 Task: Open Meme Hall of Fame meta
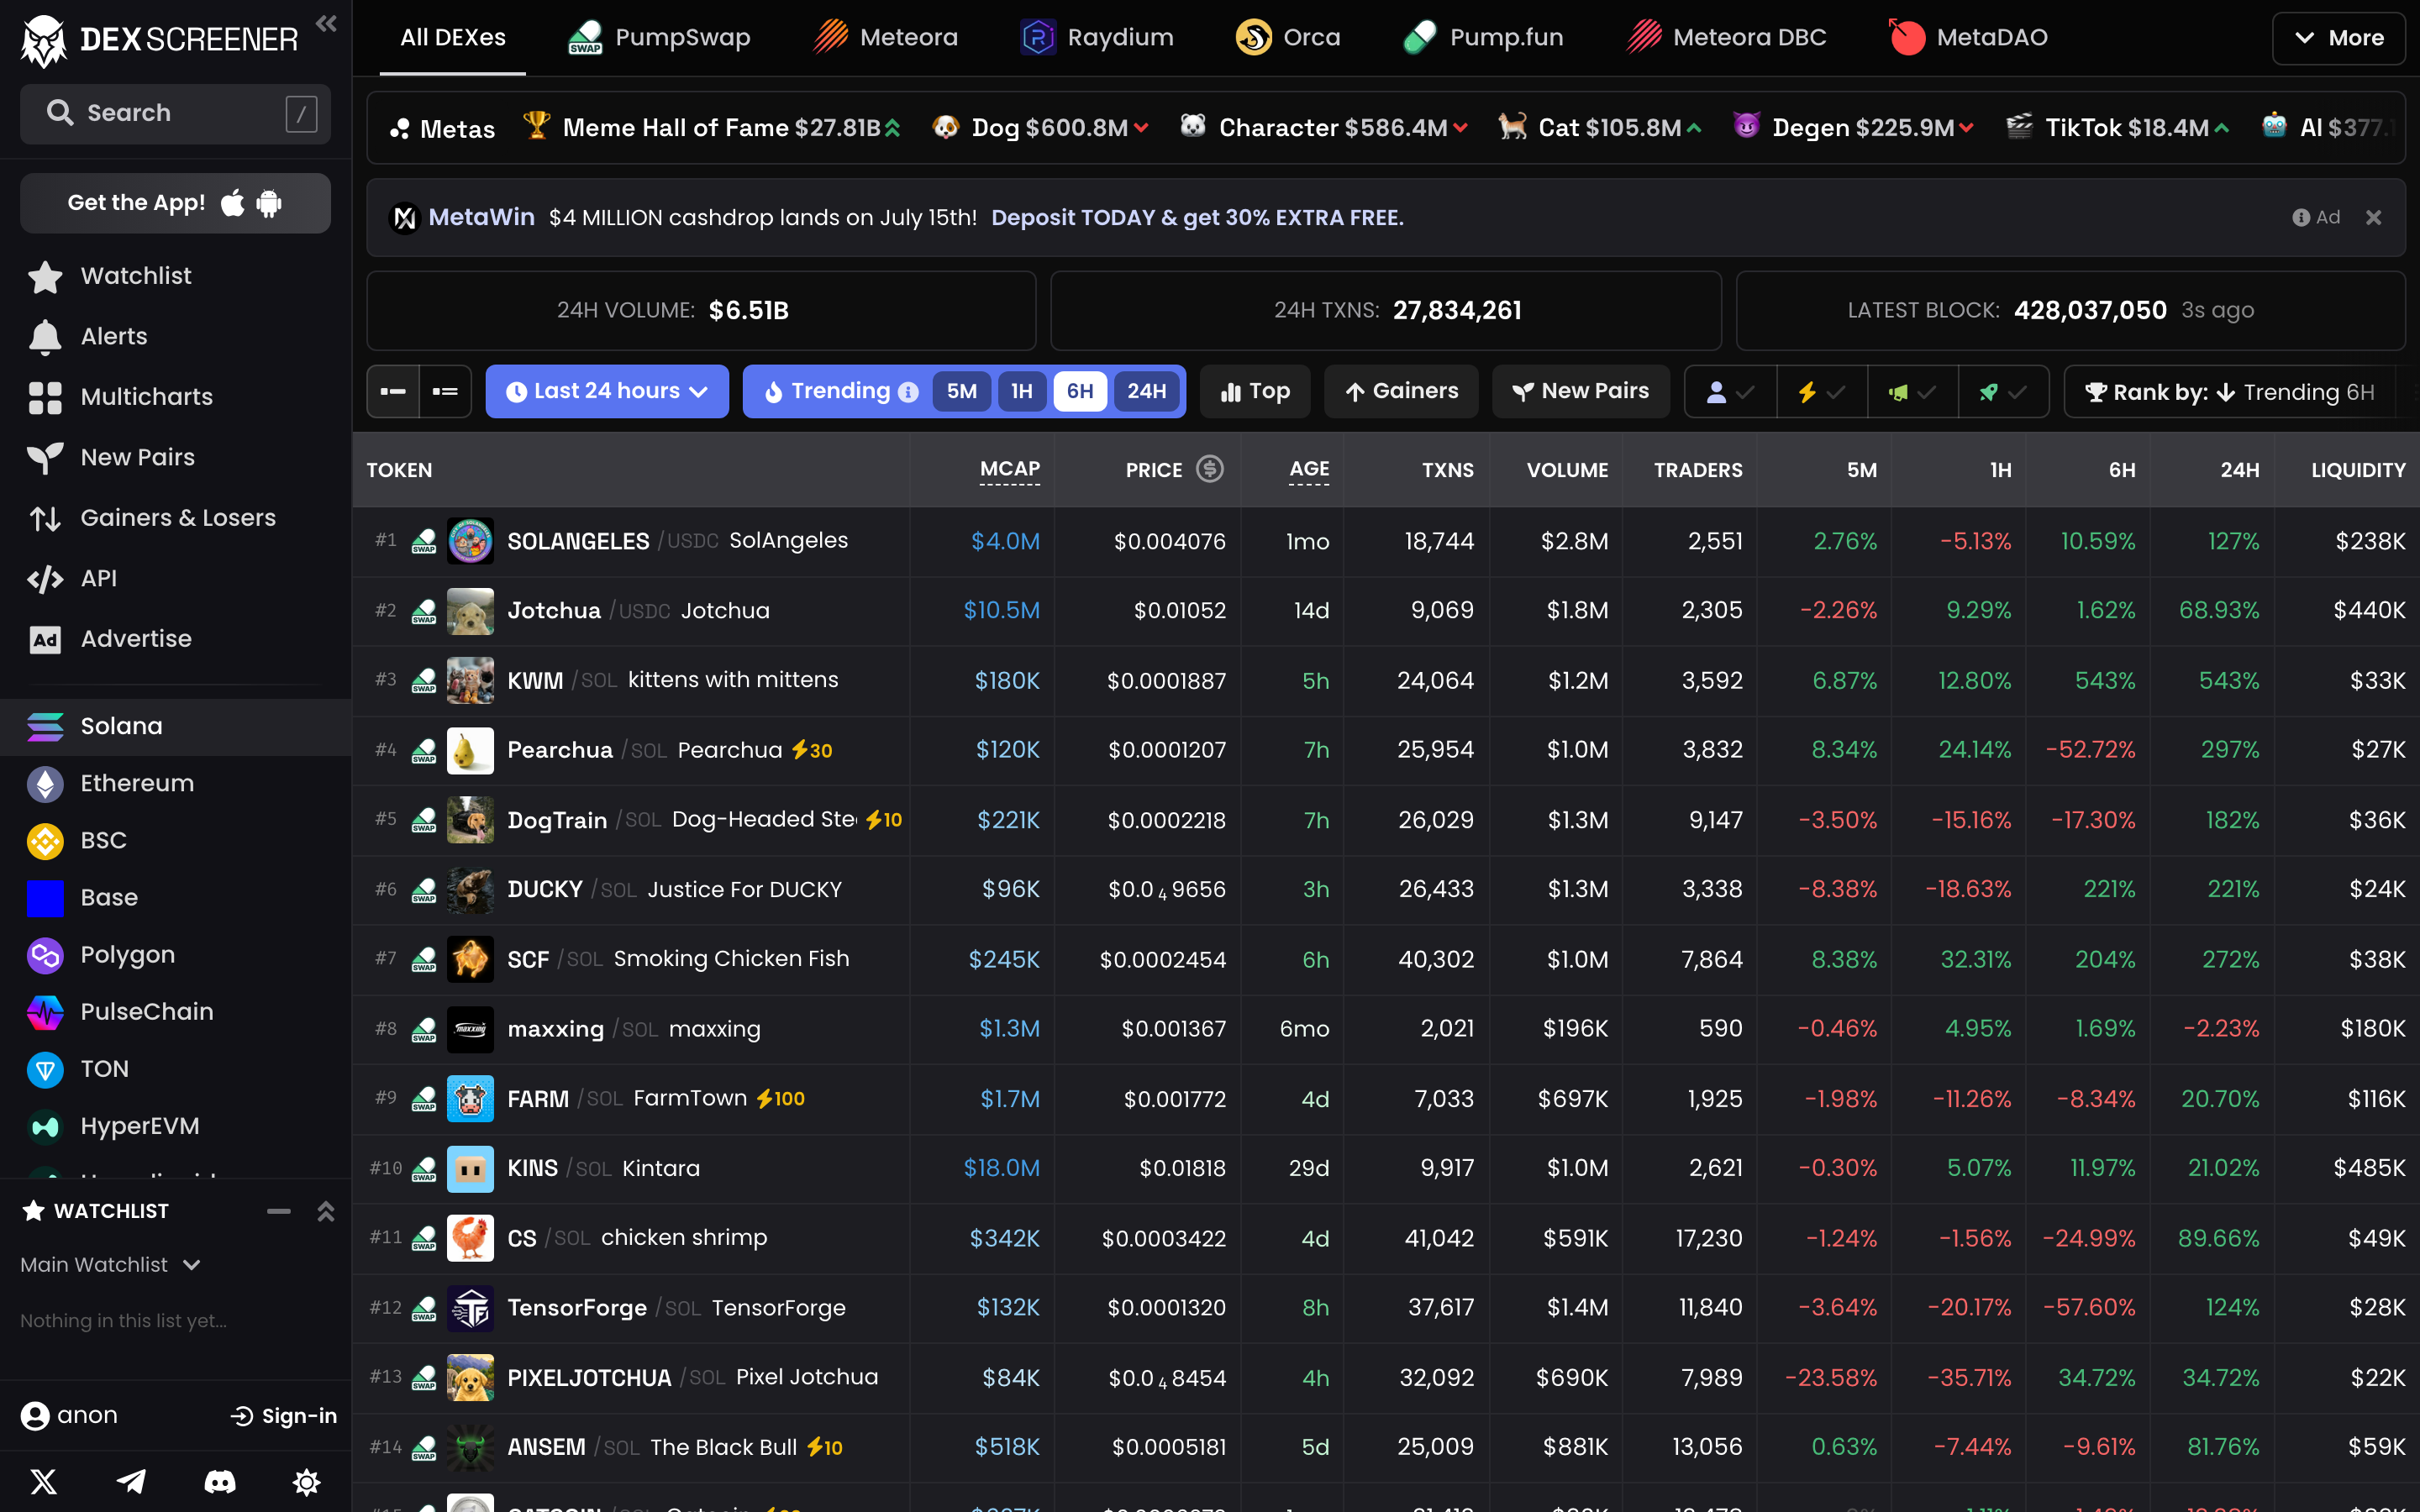click(x=712, y=128)
